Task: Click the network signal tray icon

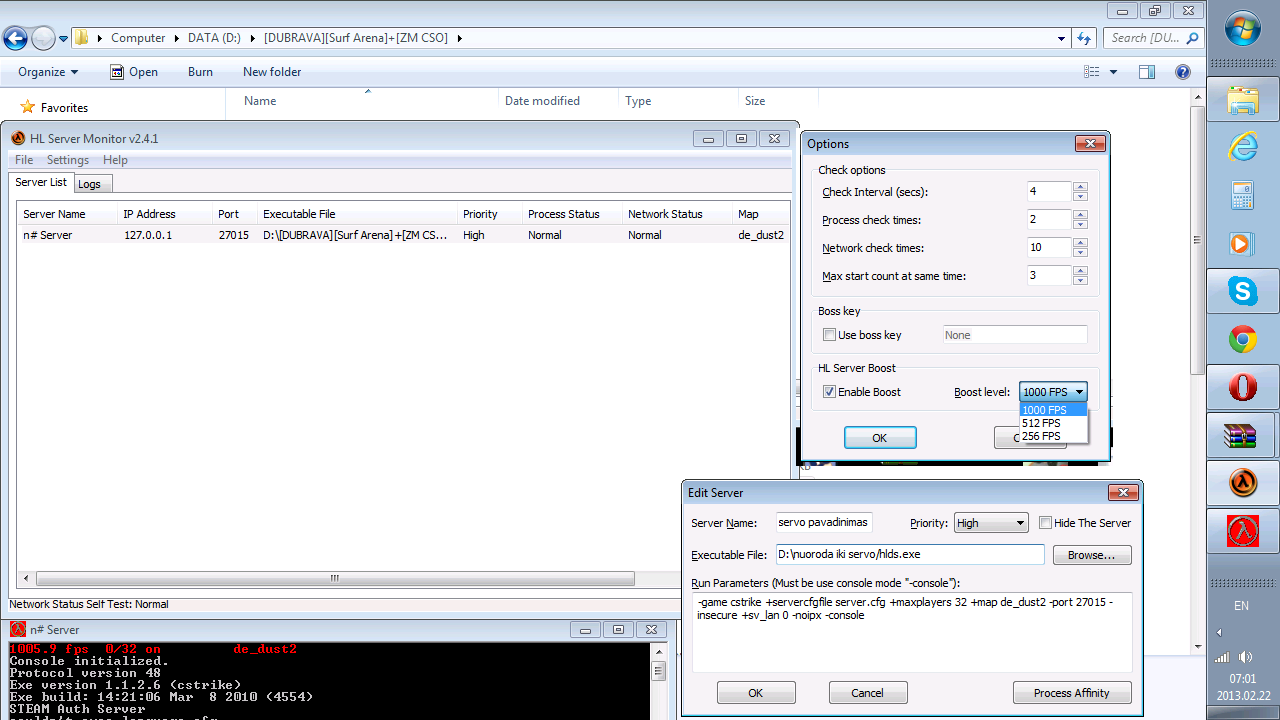Action: coord(1222,657)
